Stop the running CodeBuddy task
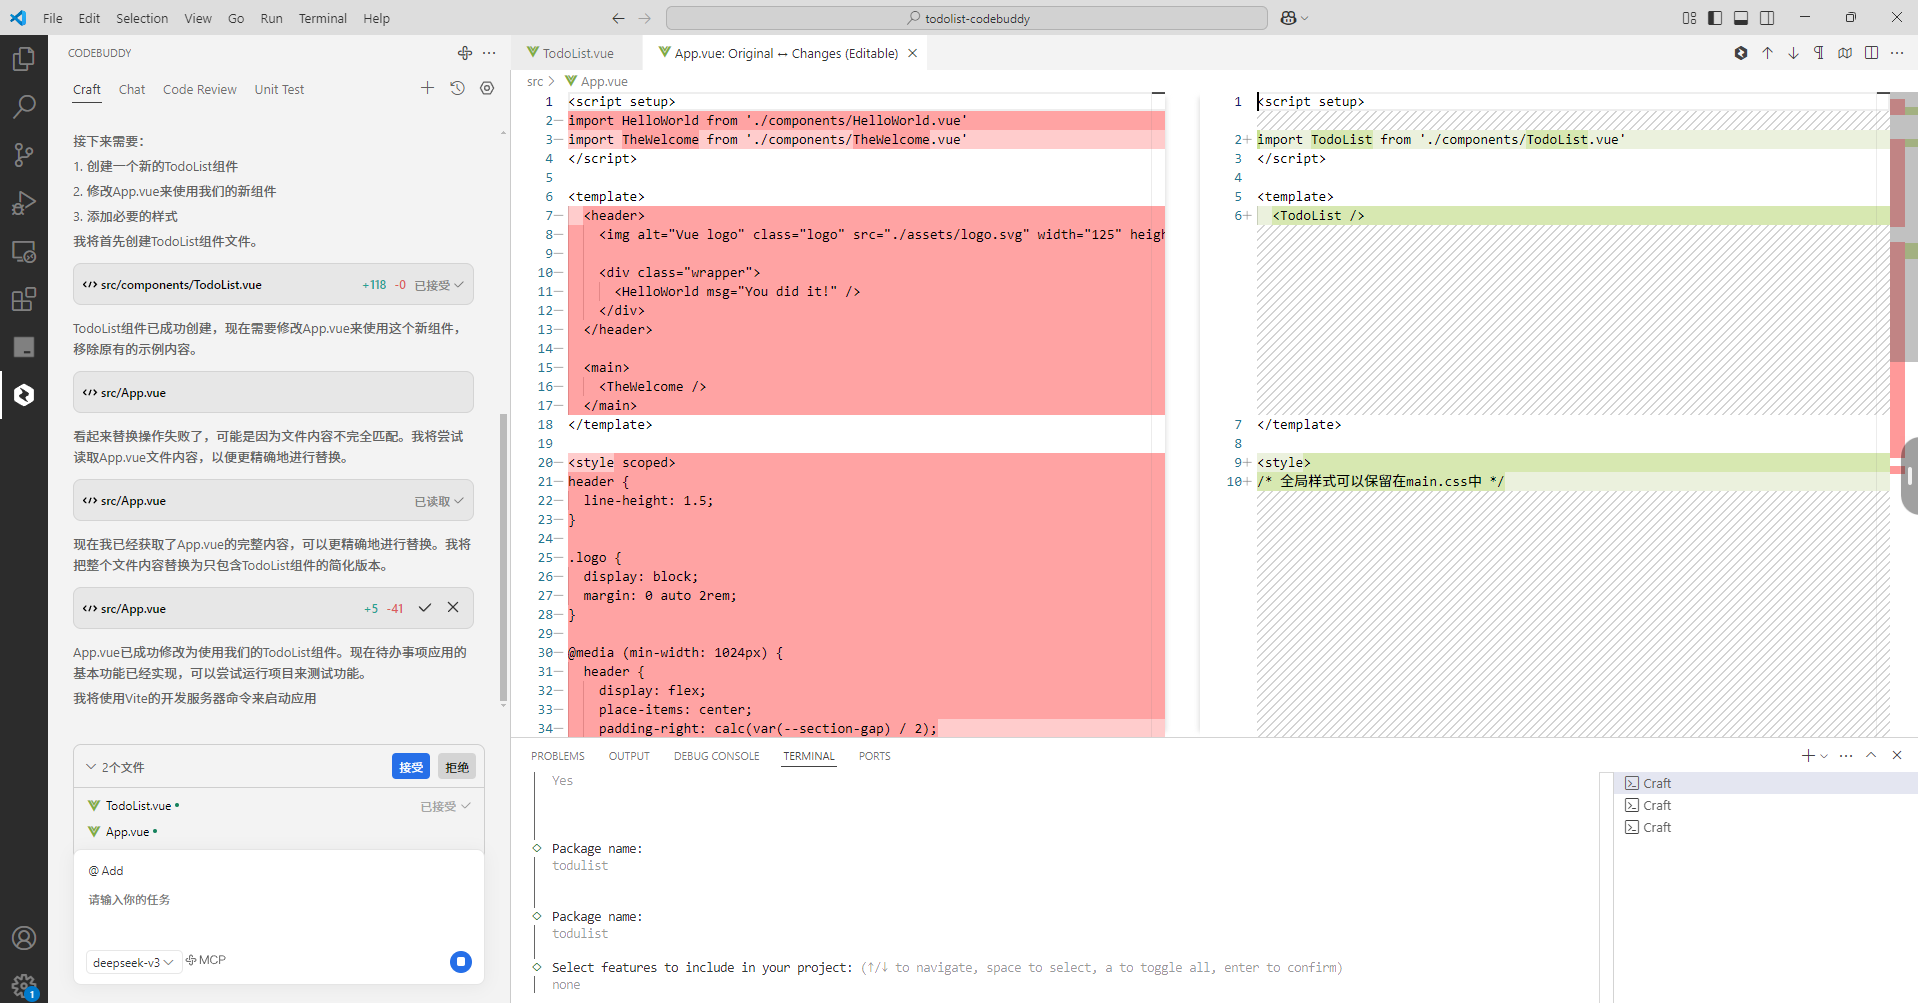Viewport: 1918px width, 1003px height. coord(461,962)
